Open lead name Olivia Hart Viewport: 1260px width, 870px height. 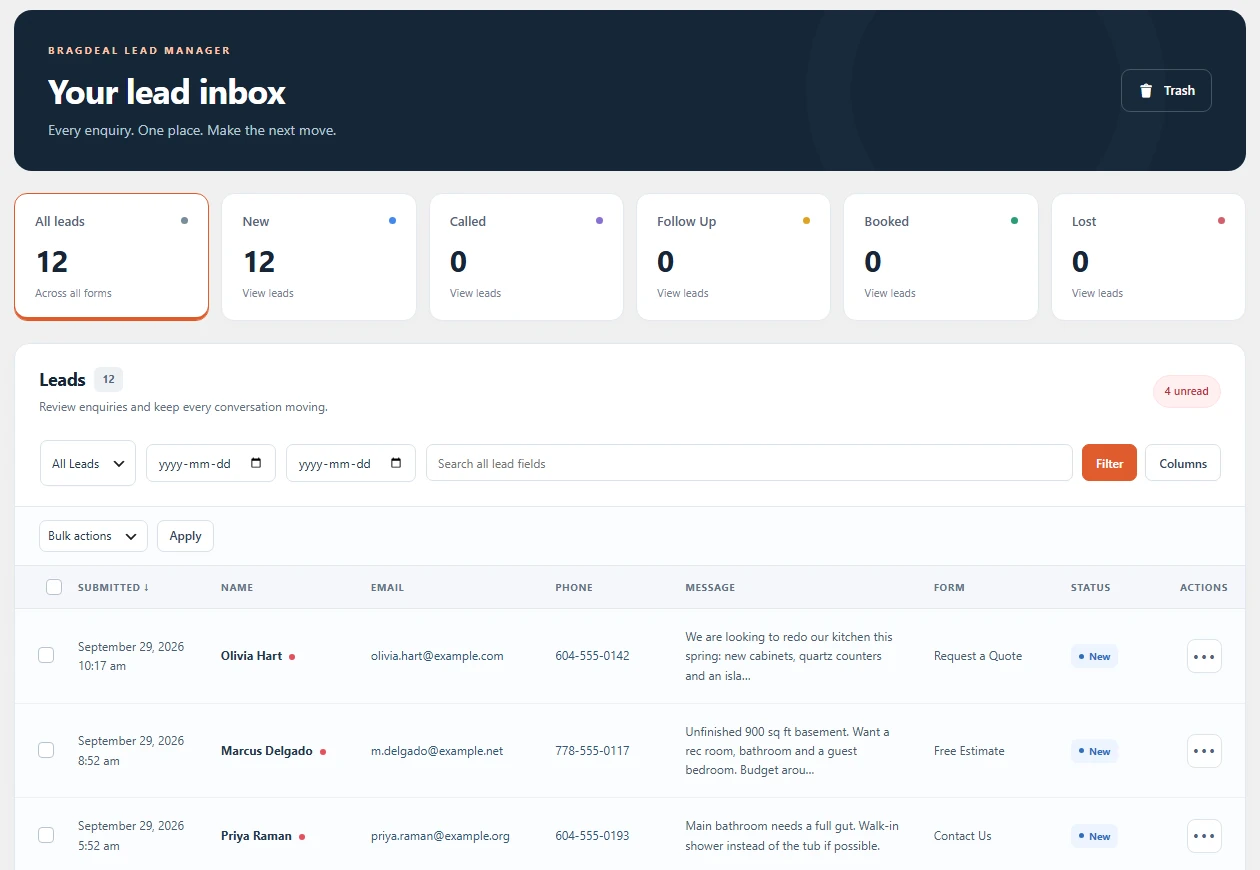click(x=252, y=656)
